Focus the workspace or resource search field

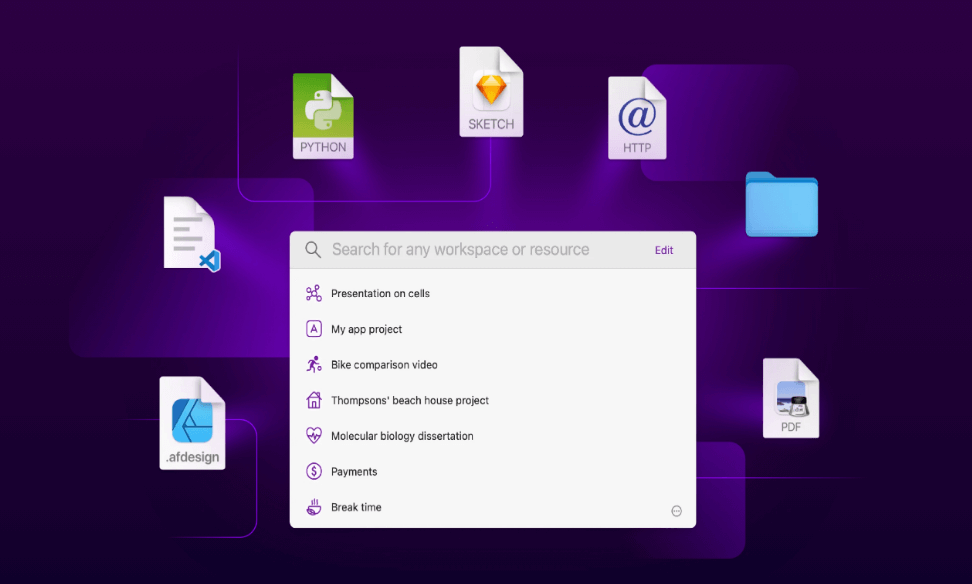(x=460, y=249)
